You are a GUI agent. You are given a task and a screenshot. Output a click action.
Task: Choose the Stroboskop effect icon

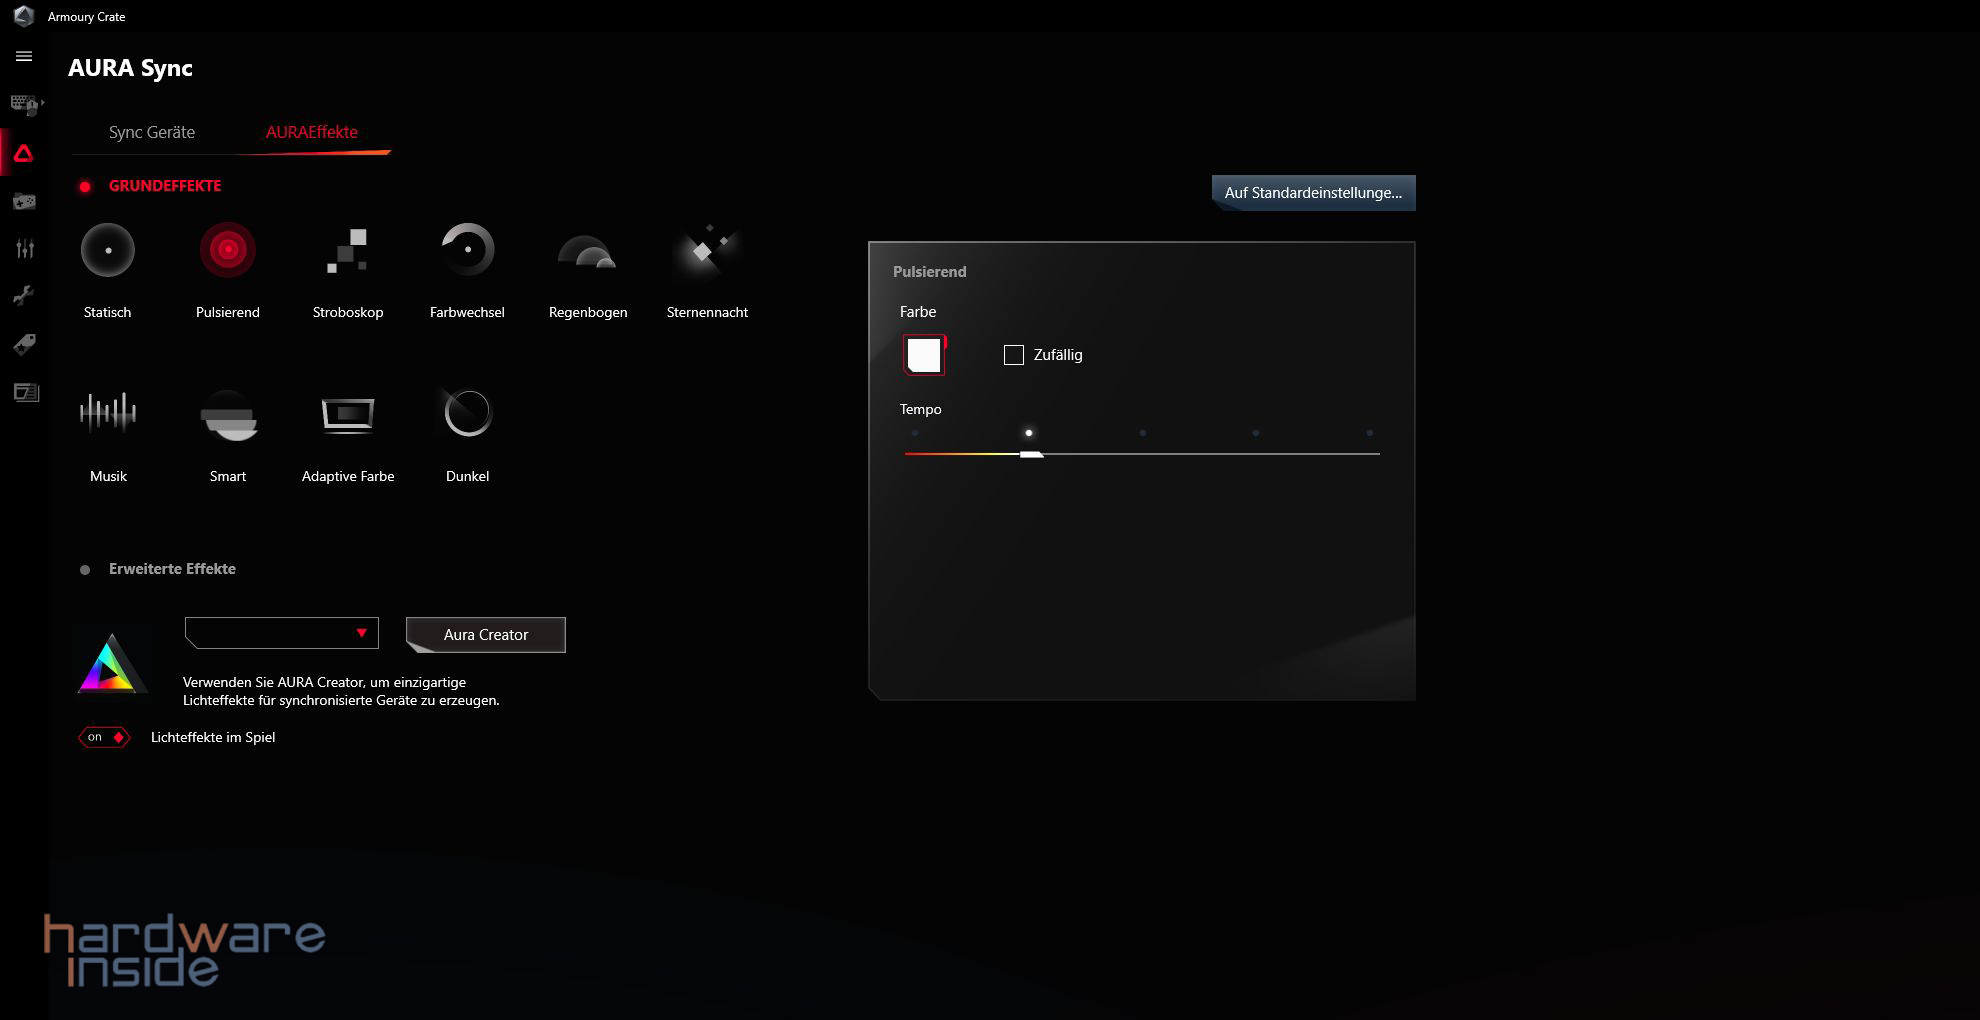[x=347, y=250]
